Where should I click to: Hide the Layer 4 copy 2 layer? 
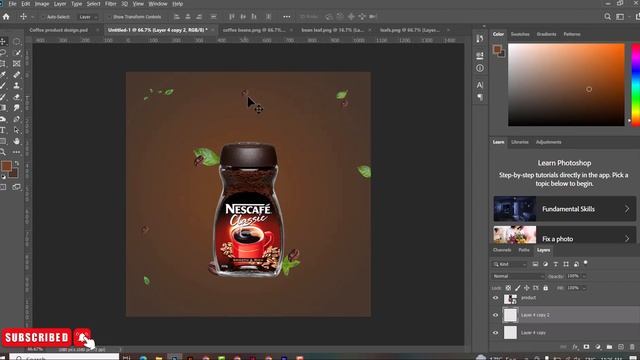495,315
